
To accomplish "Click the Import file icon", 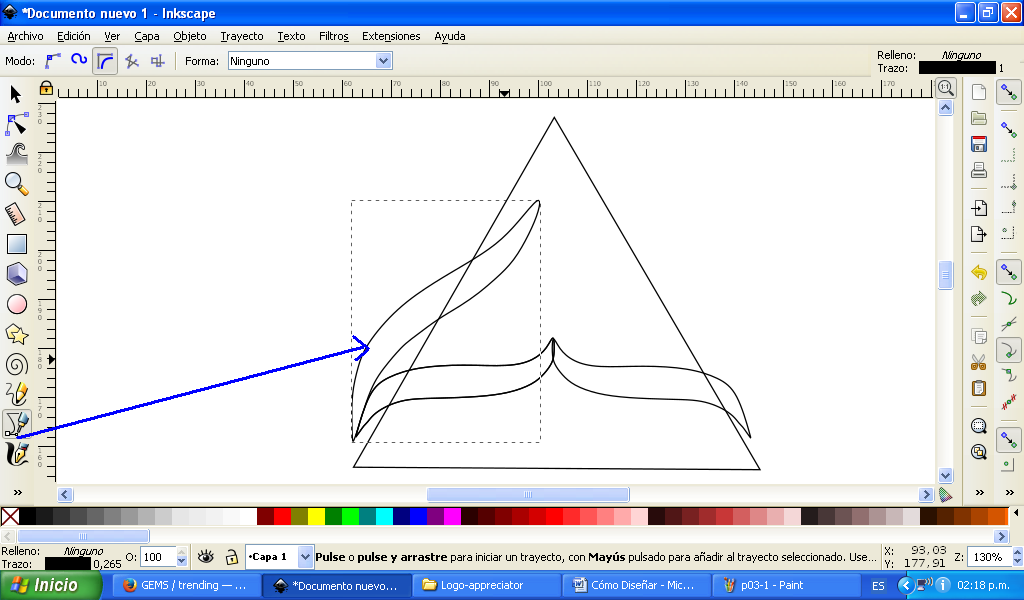I will pos(978,208).
